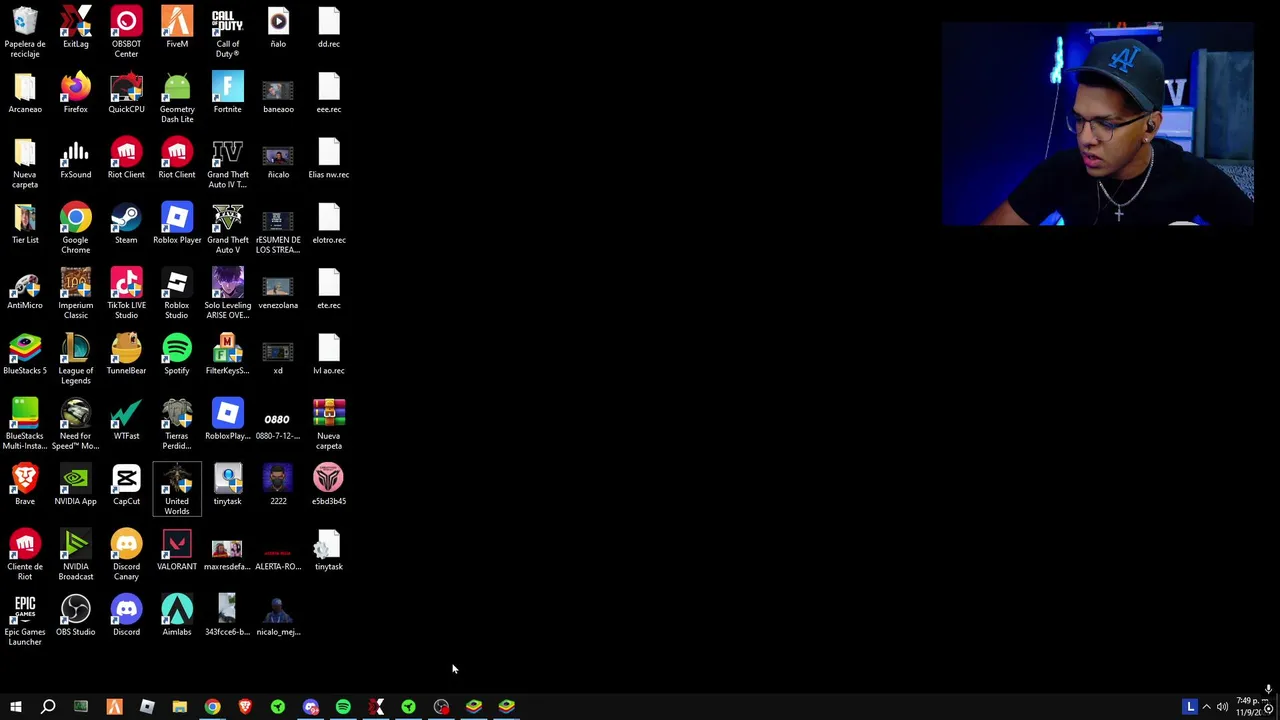Launch Roblox Player shortcut

177,223
